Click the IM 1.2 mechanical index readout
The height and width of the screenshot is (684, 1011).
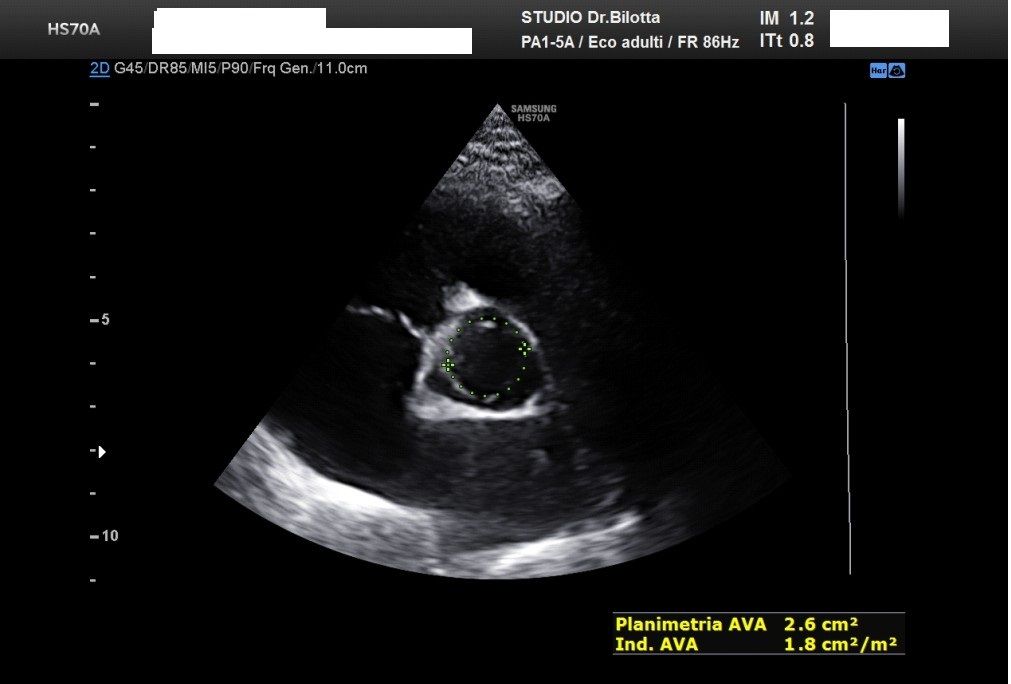tap(787, 19)
